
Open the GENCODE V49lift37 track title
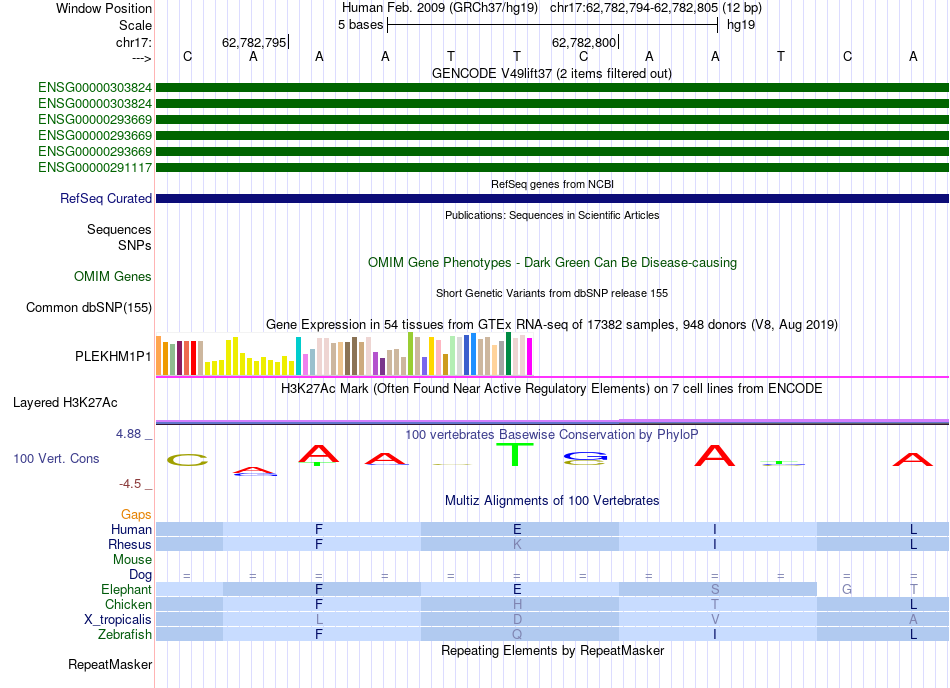tap(551, 73)
